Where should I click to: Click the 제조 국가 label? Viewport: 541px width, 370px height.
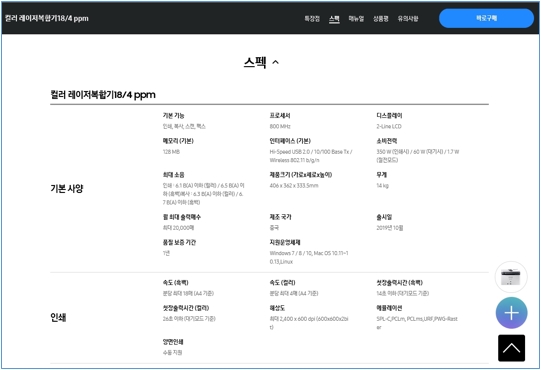pyautogui.click(x=281, y=217)
